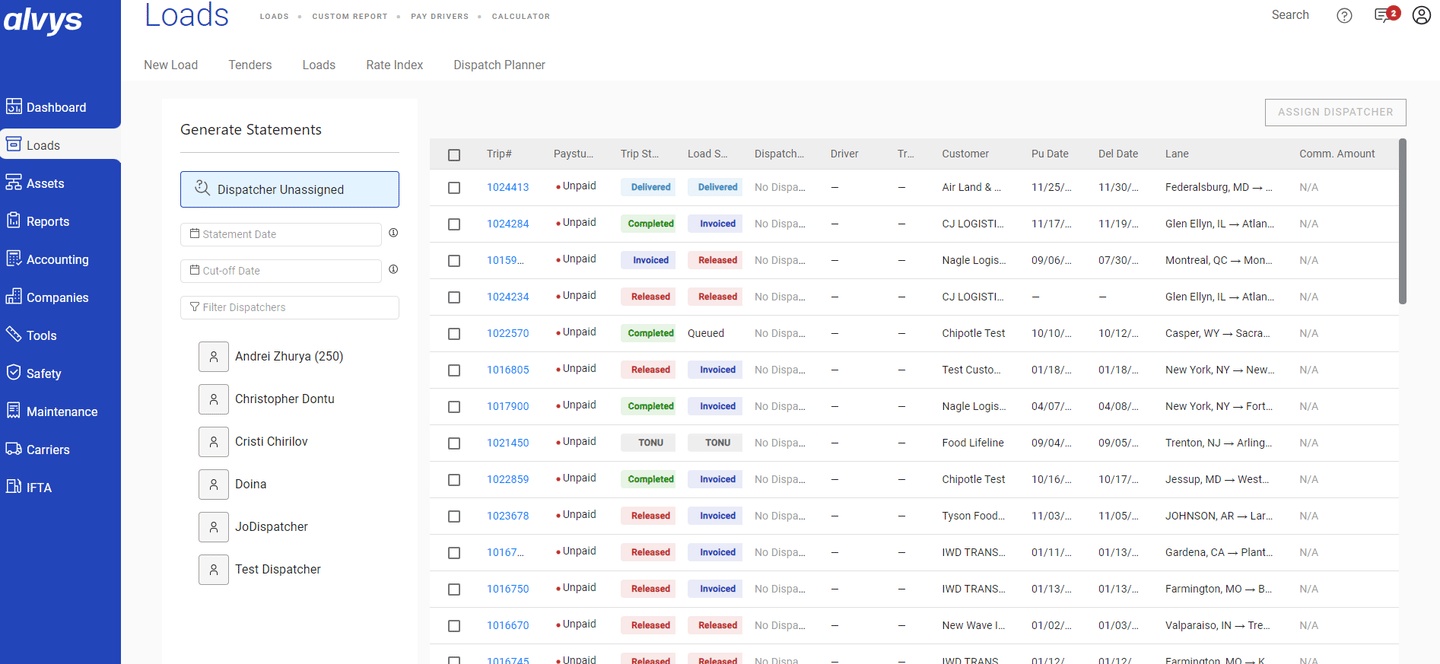This screenshot has height=664, width=1440.
Task: Switch to the Rate Index tab
Action: point(395,65)
